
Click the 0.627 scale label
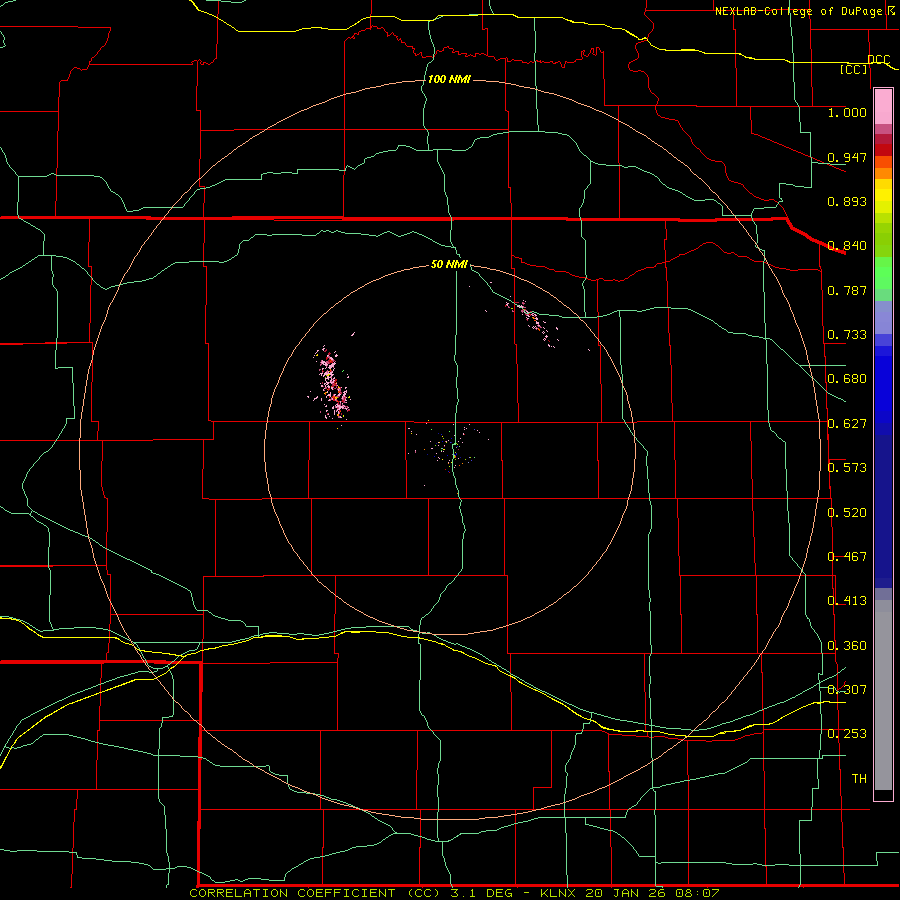pyautogui.click(x=847, y=424)
